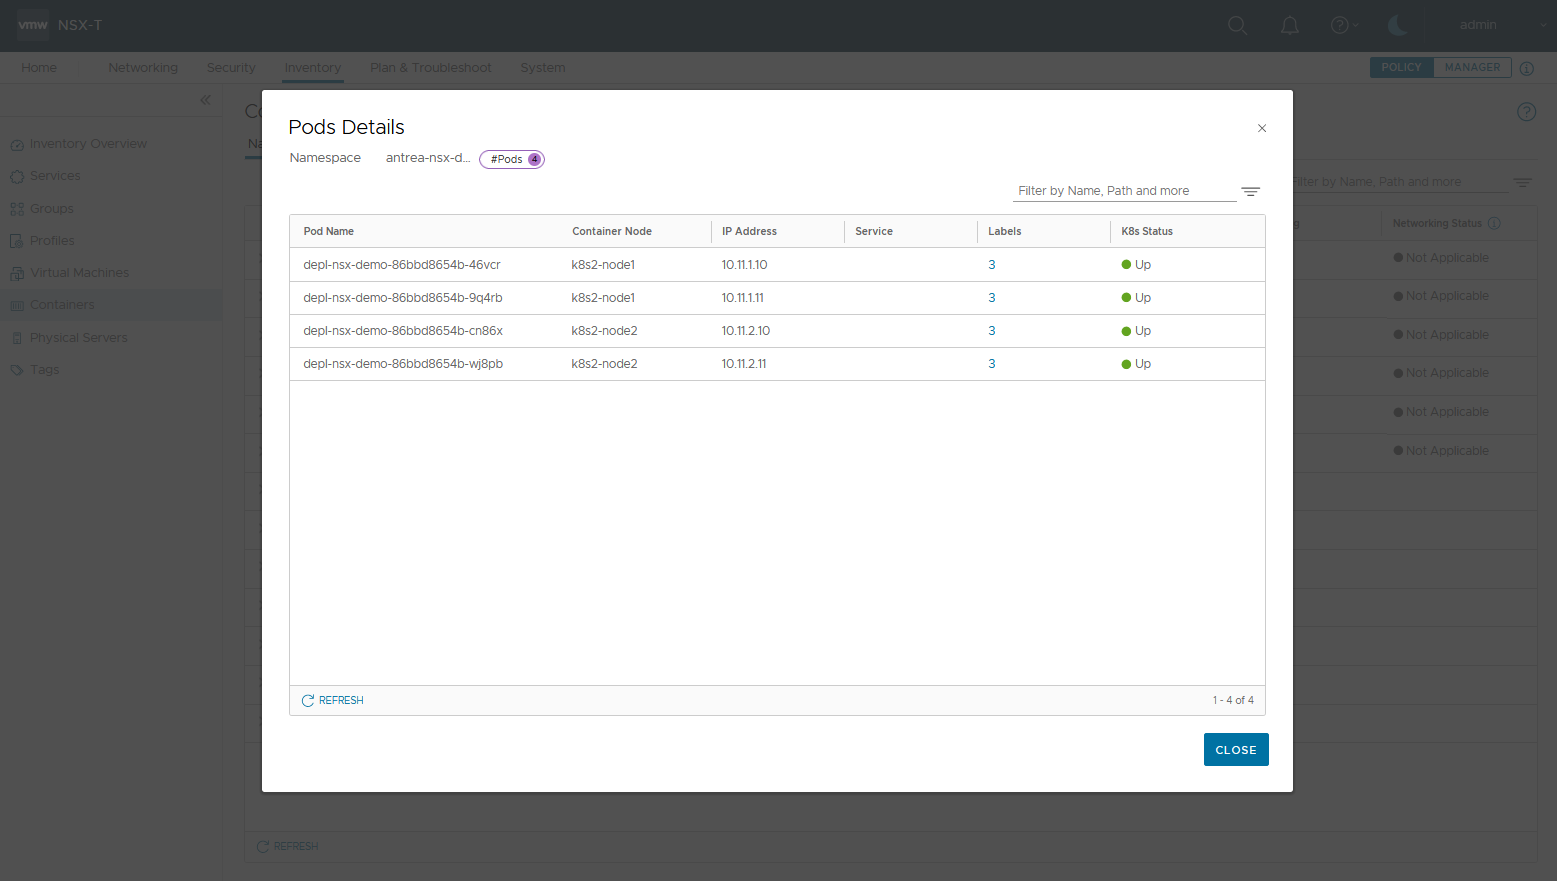
Task: Click the #Pods 4 badge
Action: click(x=512, y=159)
